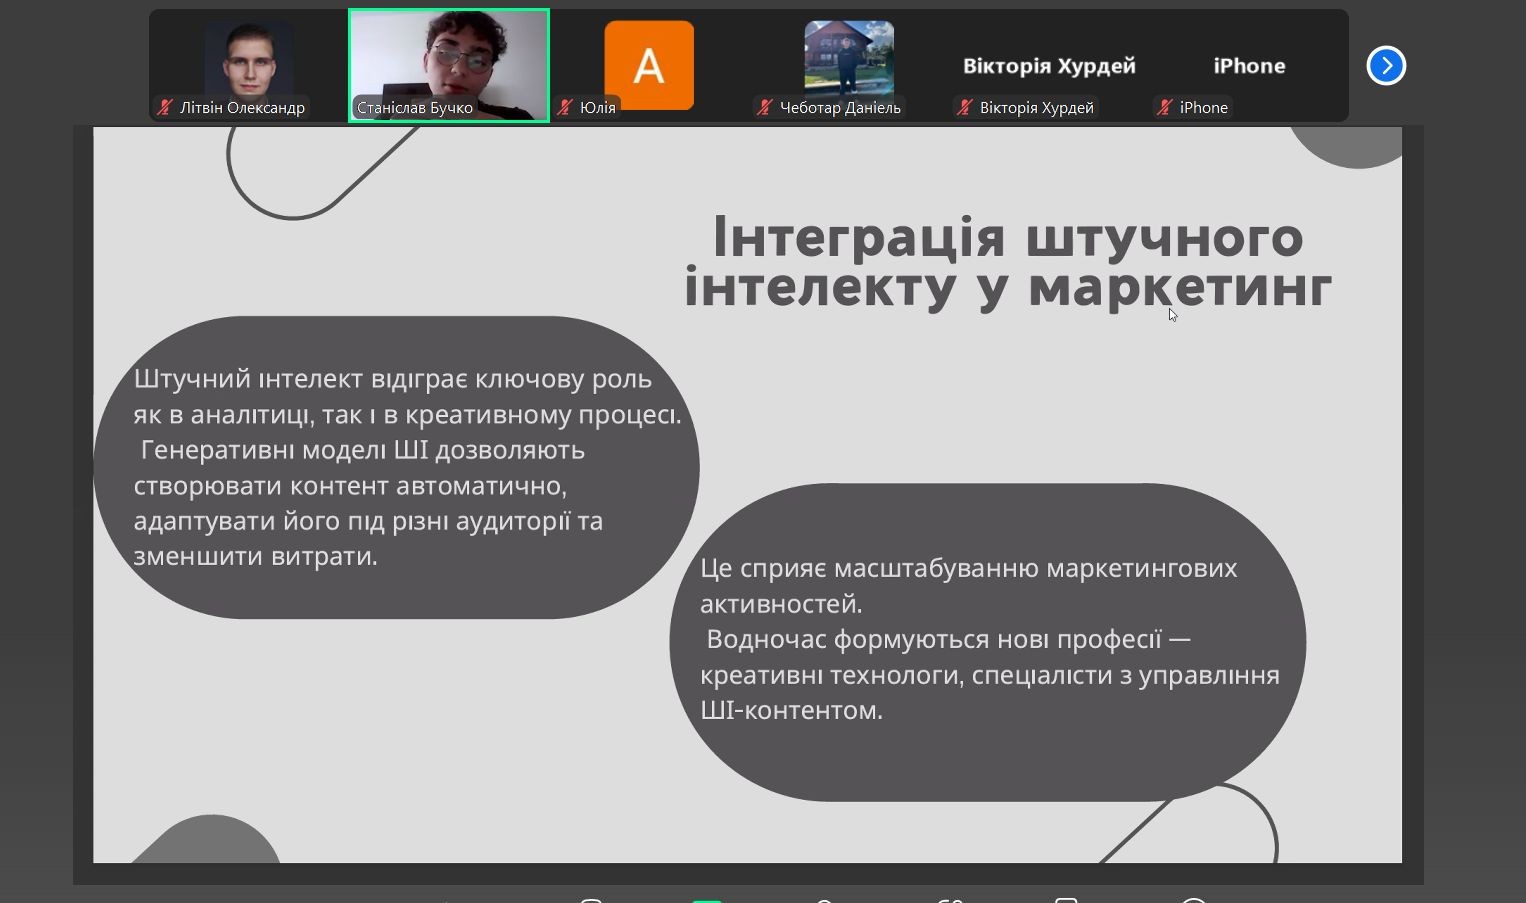The width and height of the screenshot is (1526, 903).
Task: Click muted mic icon beside Юлія
Action: tap(565, 107)
